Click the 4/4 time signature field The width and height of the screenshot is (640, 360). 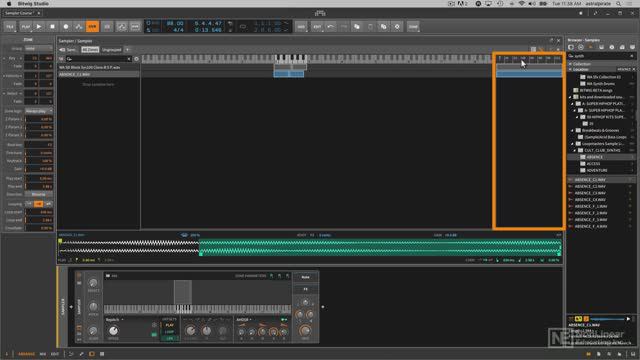tap(178, 30)
